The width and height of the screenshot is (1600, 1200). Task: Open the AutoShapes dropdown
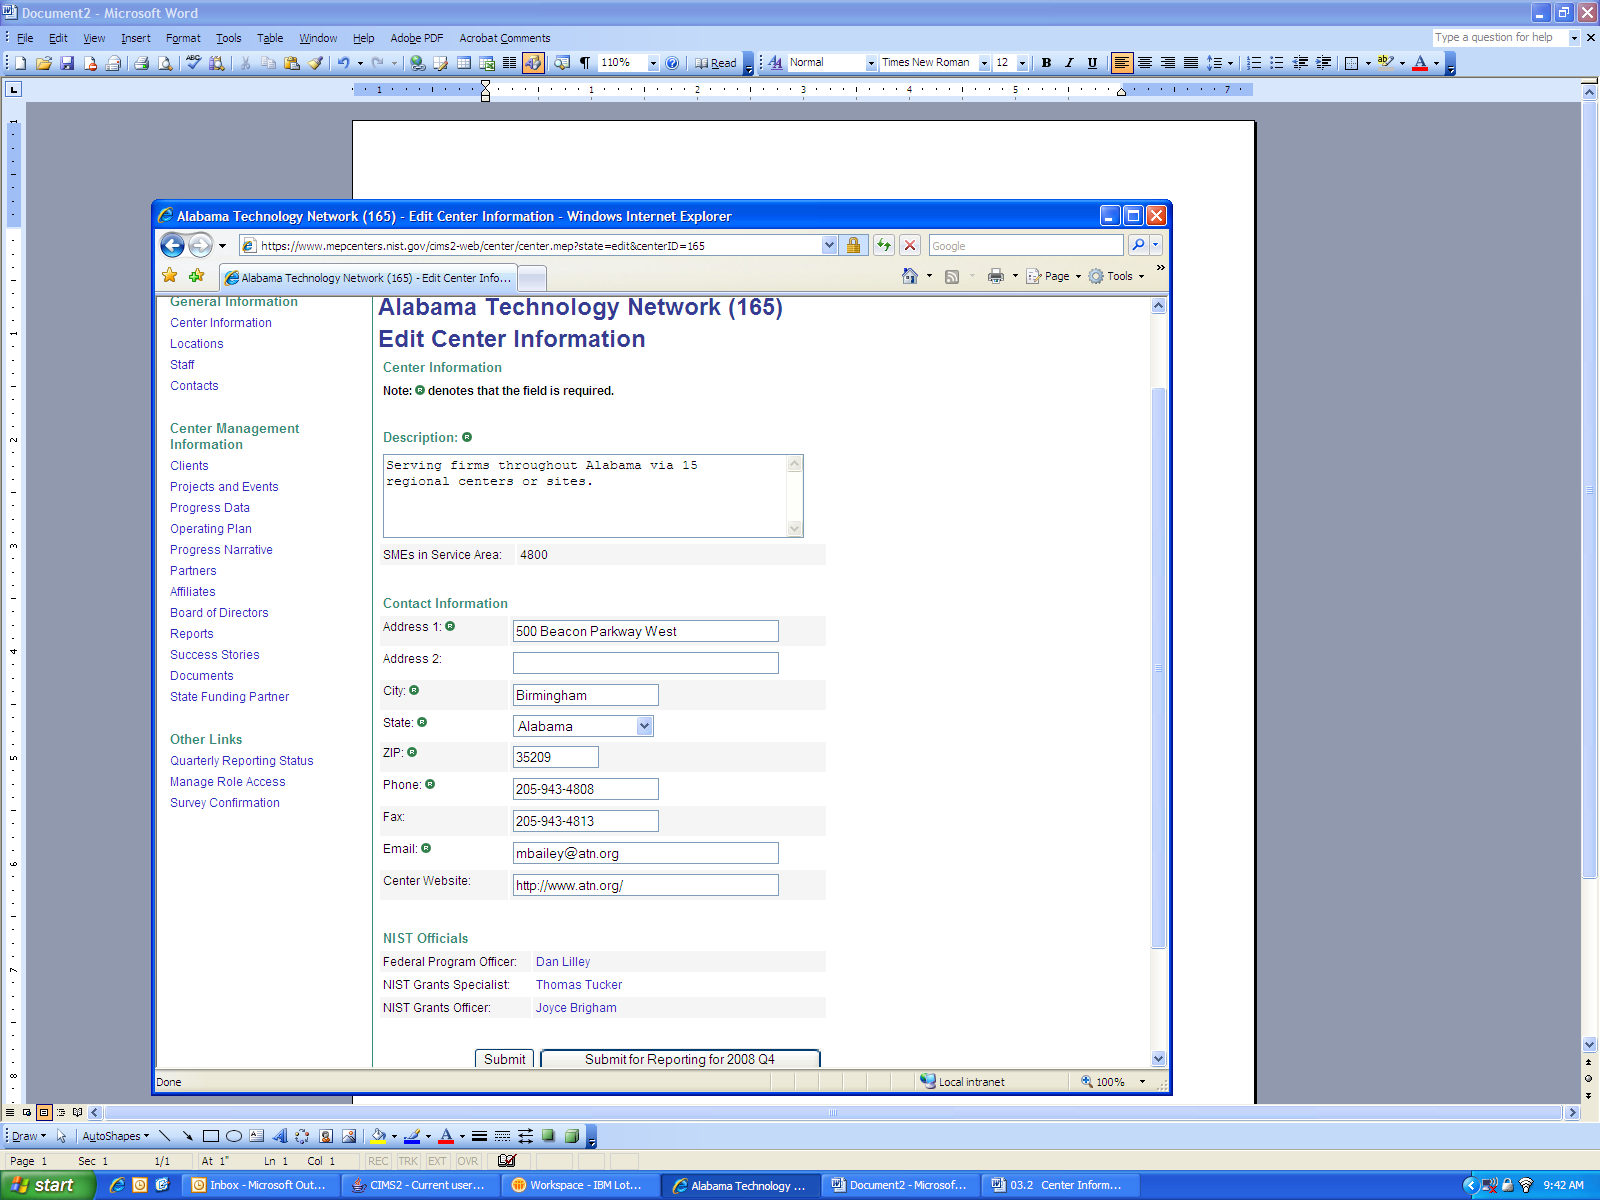tap(115, 1136)
